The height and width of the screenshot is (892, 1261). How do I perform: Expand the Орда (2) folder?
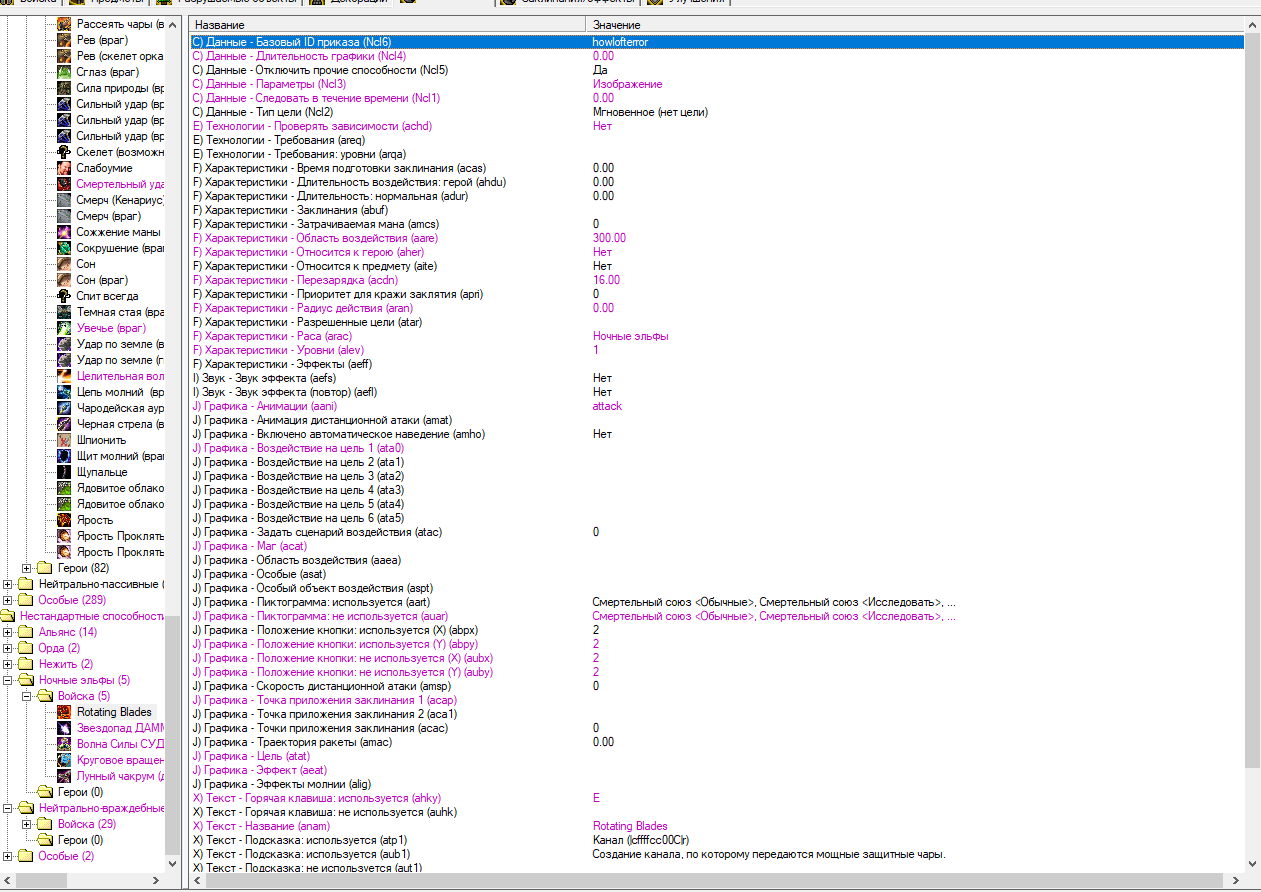8,648
